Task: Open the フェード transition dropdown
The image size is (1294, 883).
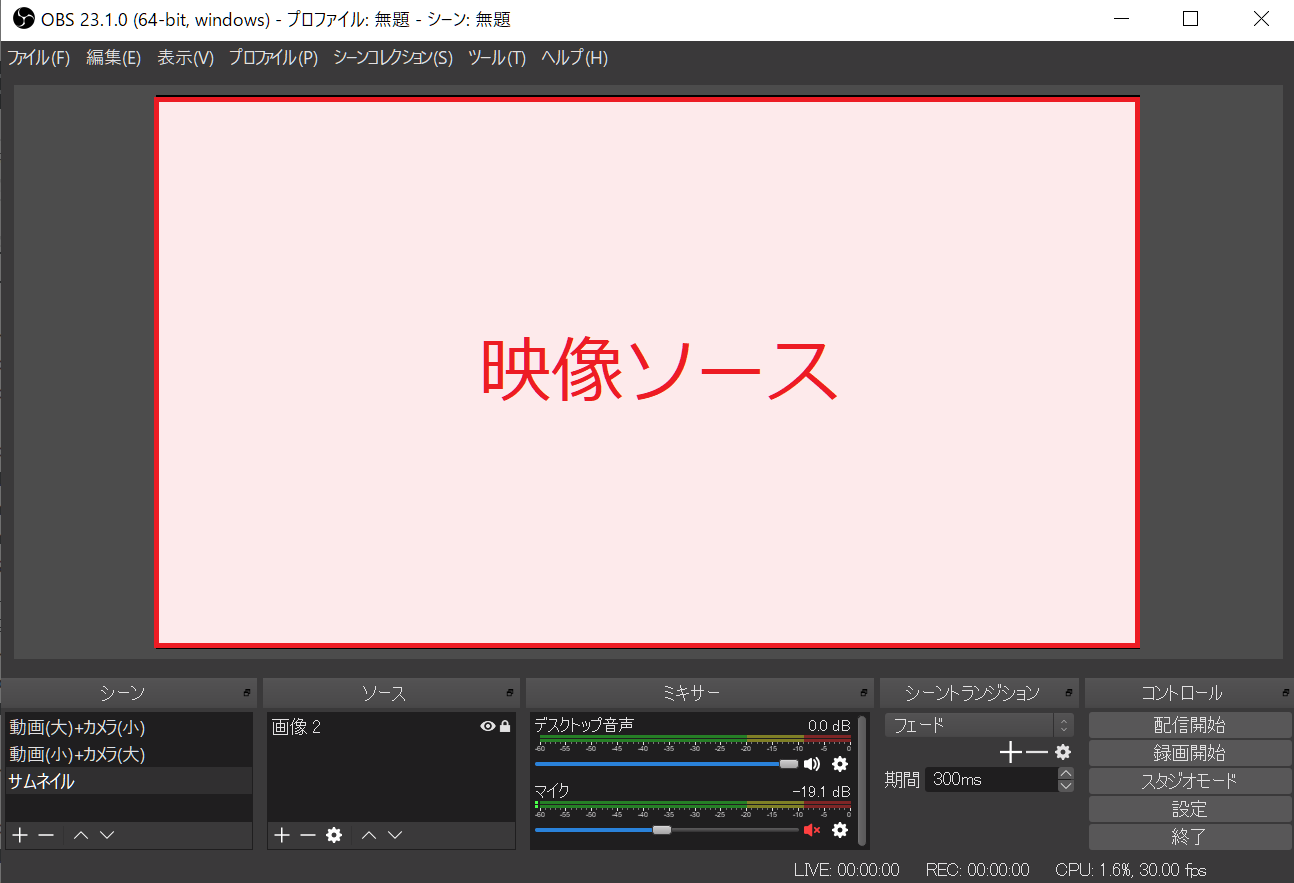Action: point(978,725)
